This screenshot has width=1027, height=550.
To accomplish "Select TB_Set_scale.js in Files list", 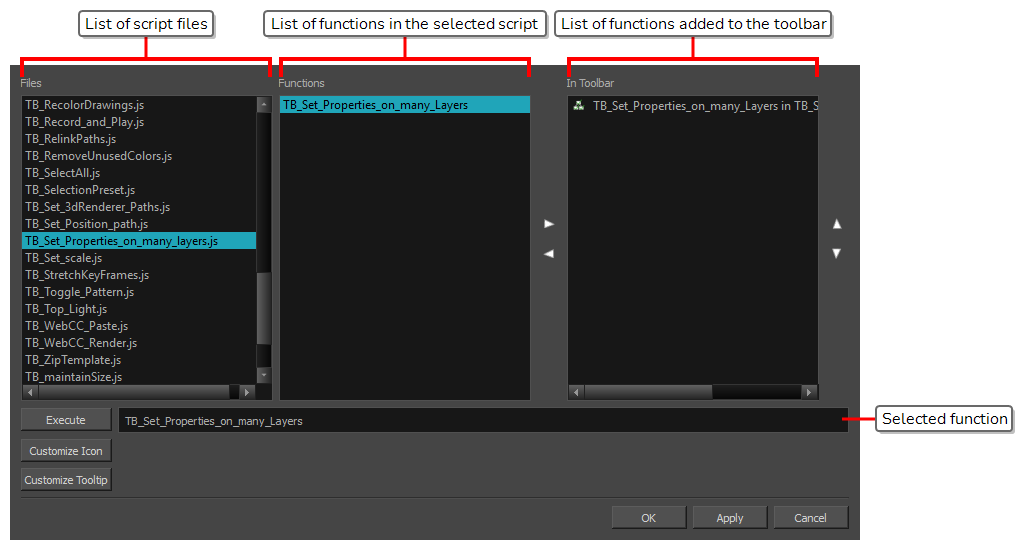I will click(64, 258).
